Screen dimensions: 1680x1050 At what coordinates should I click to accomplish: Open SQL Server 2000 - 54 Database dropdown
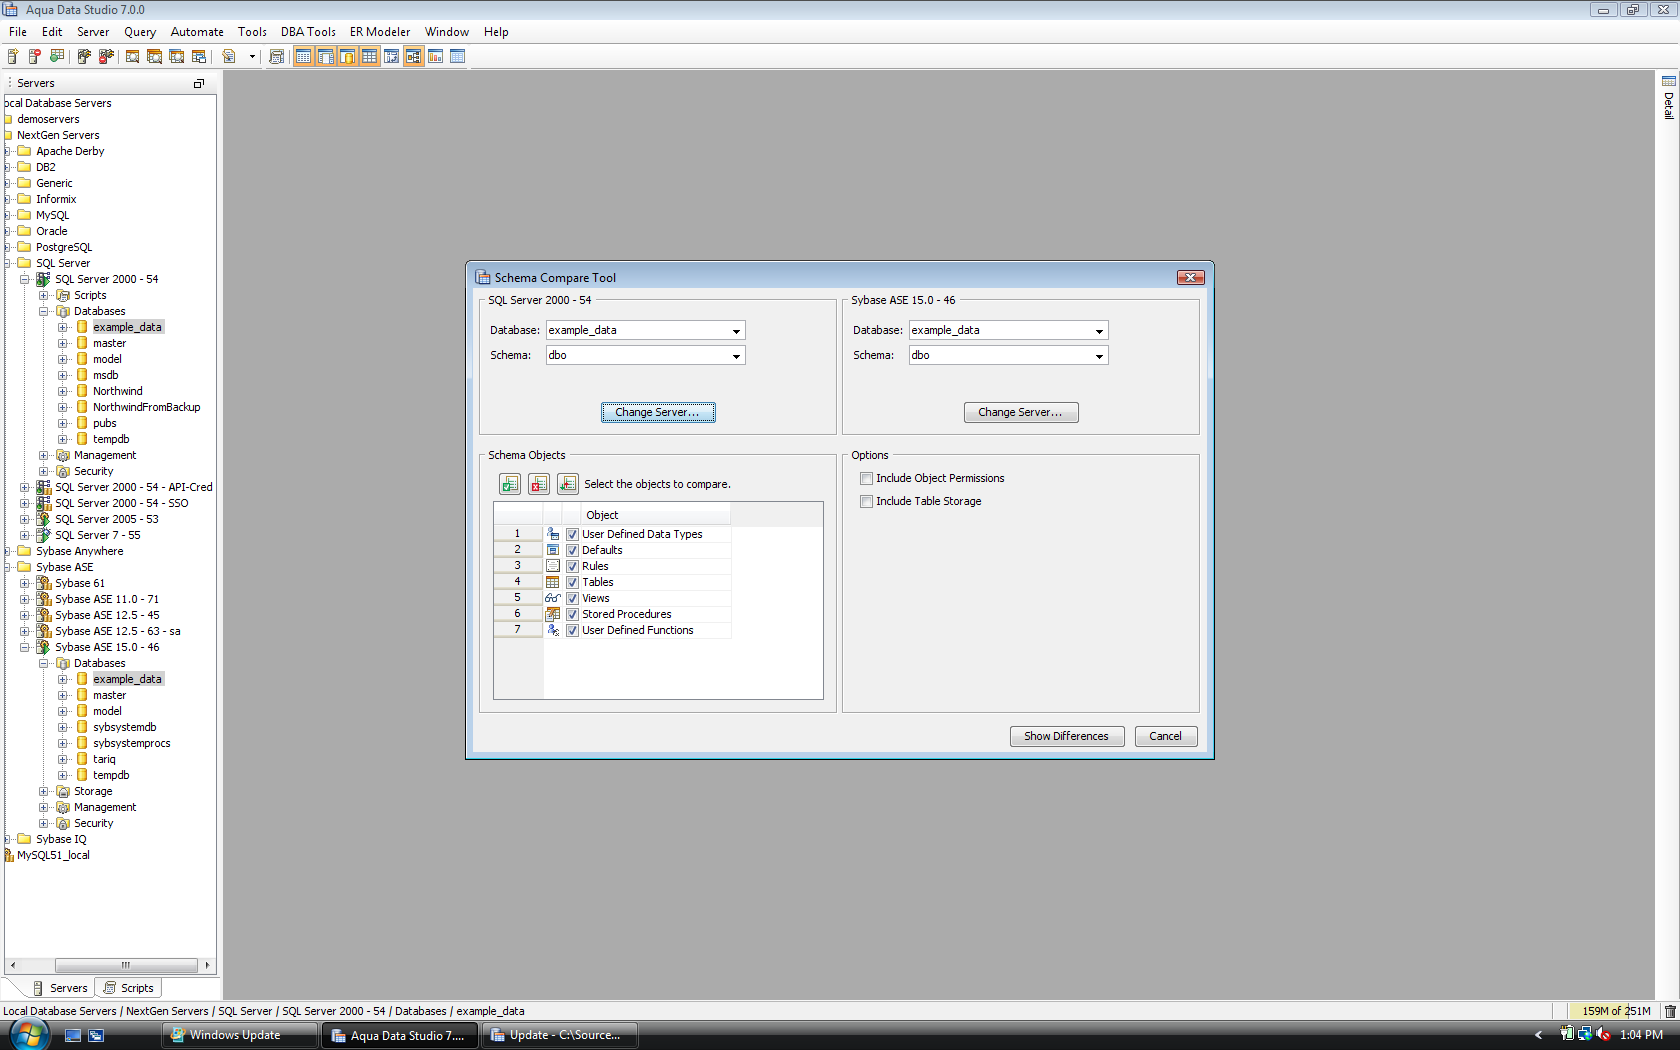[736, 330]
